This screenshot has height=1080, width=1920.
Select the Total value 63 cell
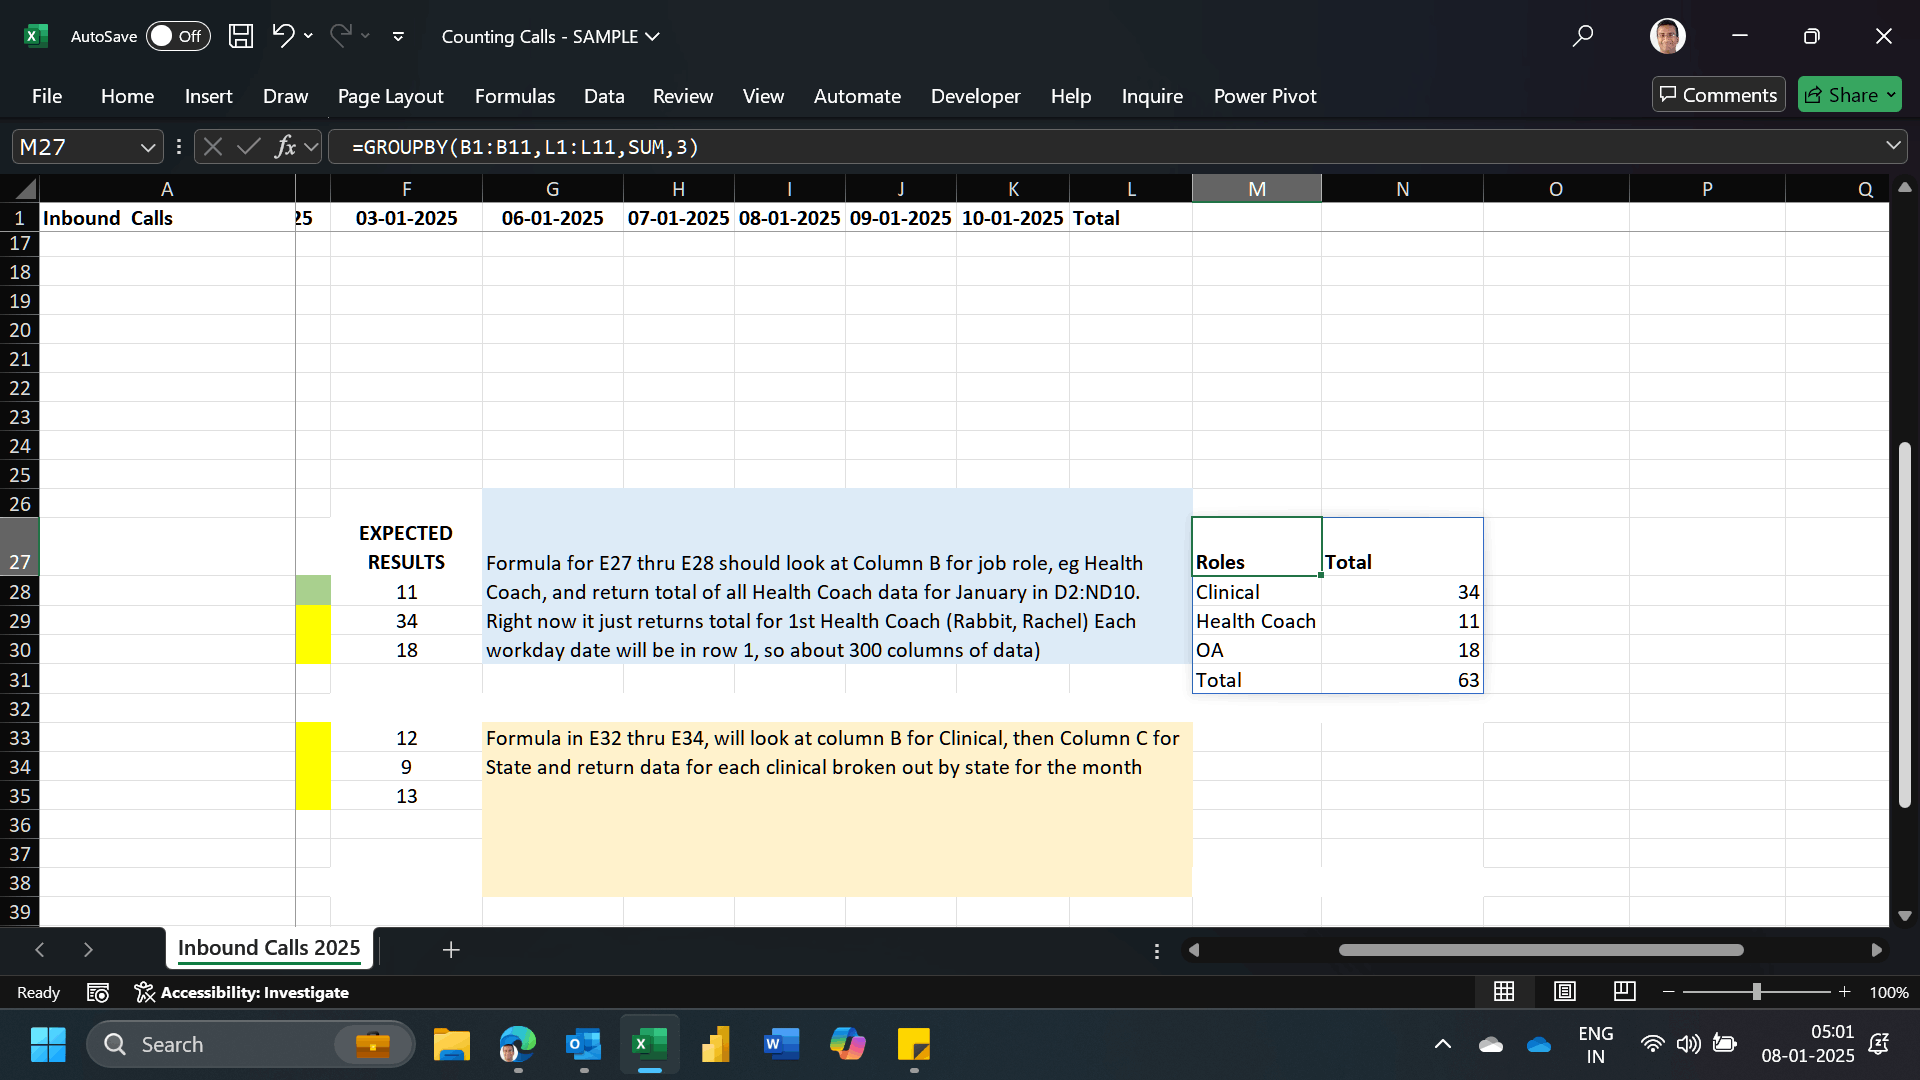(x=1402, y=680)
